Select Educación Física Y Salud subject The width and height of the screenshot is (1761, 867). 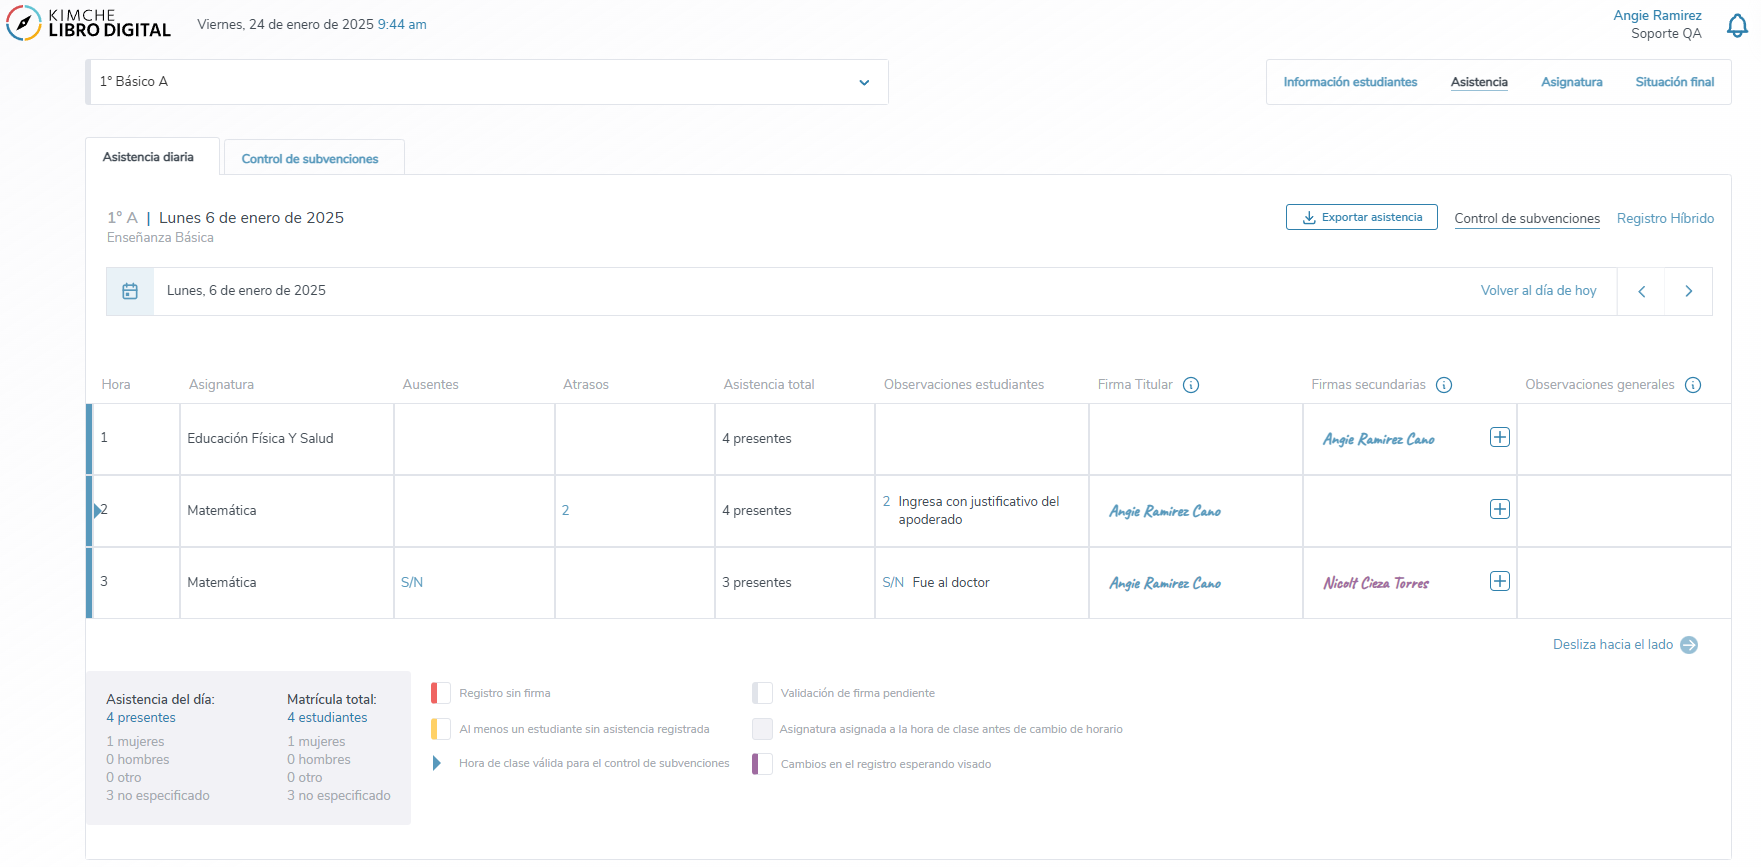(x=260, y=439)
